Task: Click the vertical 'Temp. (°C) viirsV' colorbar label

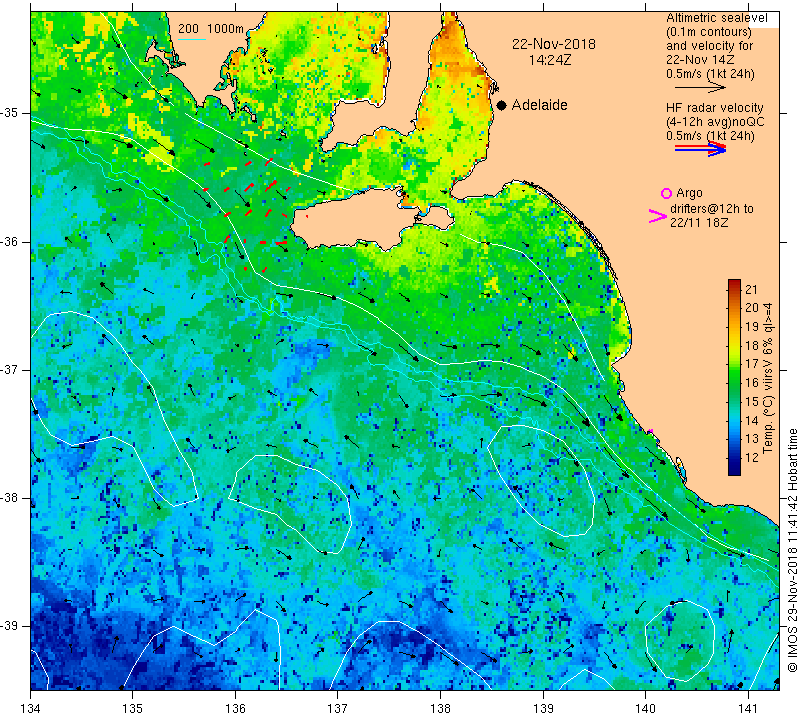Action: point(768,378)
